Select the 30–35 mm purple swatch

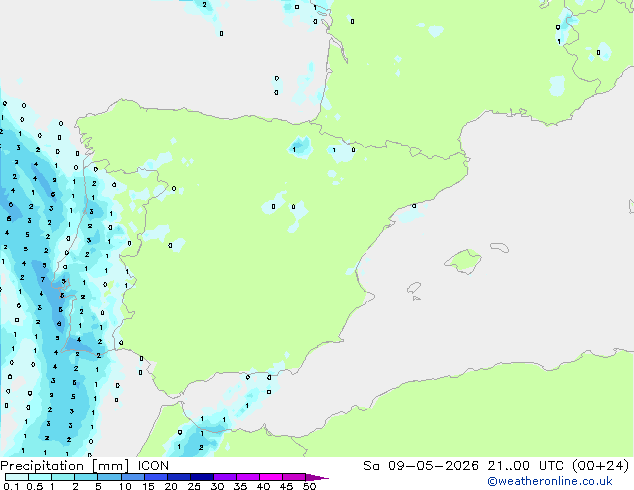pyautogui.click(x=224, y=477)
